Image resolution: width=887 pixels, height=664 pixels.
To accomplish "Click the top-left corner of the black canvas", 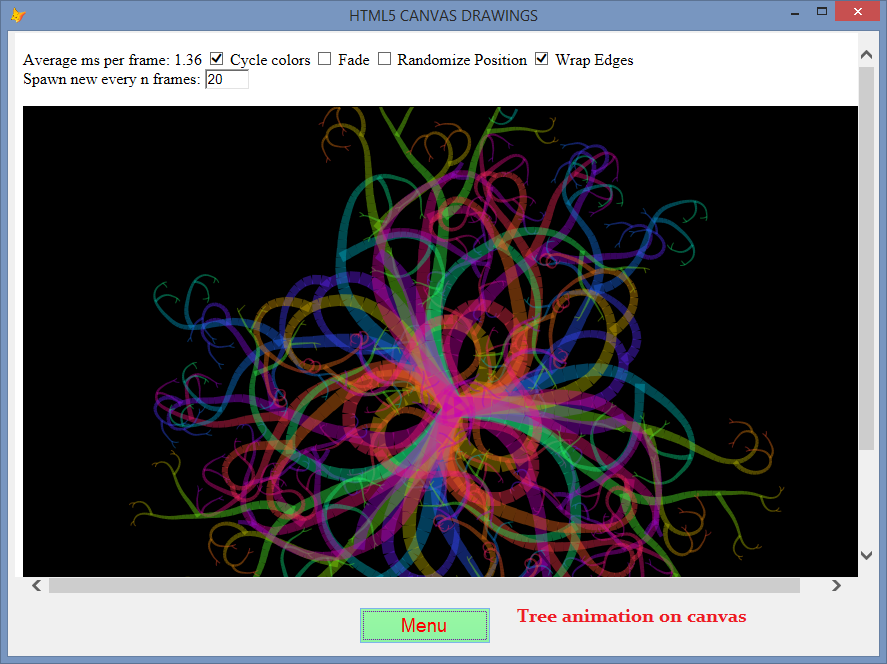I will click(x=30, y=112).
